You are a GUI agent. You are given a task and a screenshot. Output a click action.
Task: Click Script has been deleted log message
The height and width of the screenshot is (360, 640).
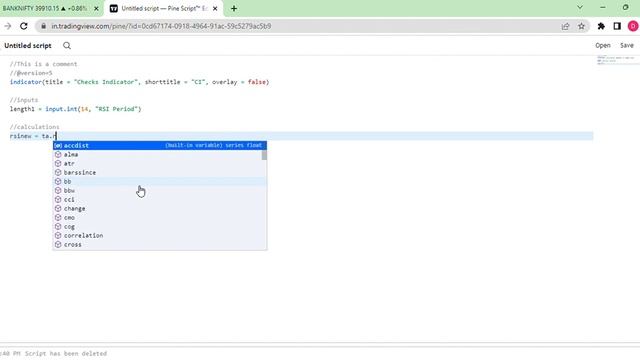66,353
